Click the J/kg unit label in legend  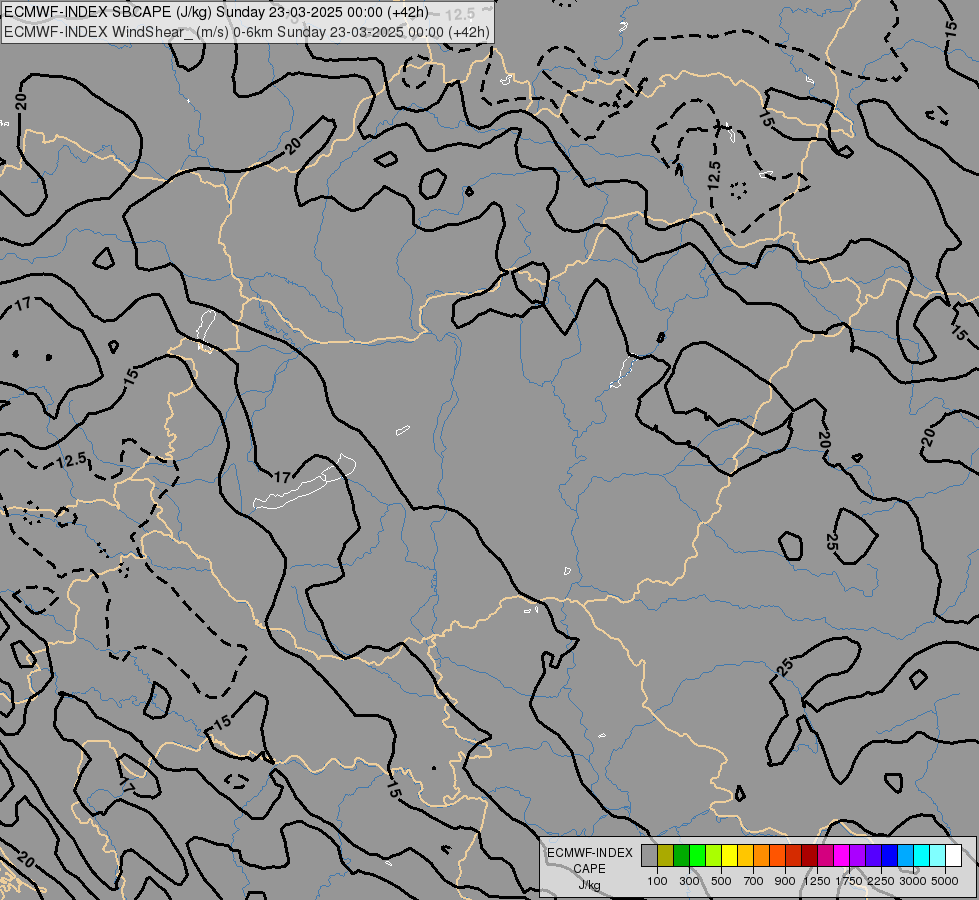coord(589,885)
